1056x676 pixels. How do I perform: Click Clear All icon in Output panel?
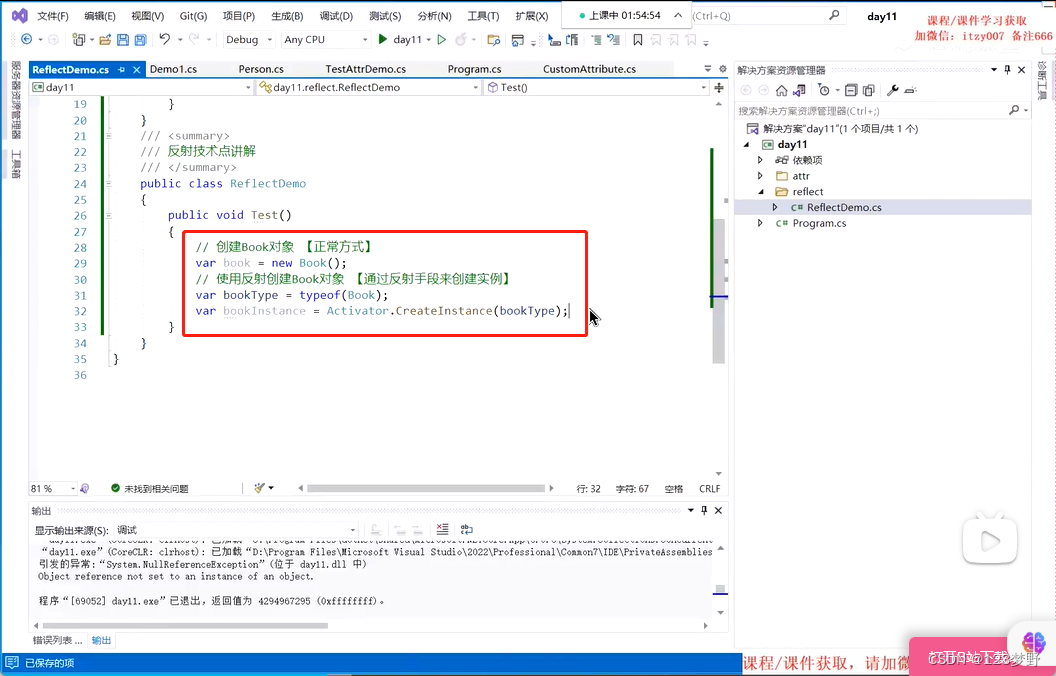tap(442, 529)
